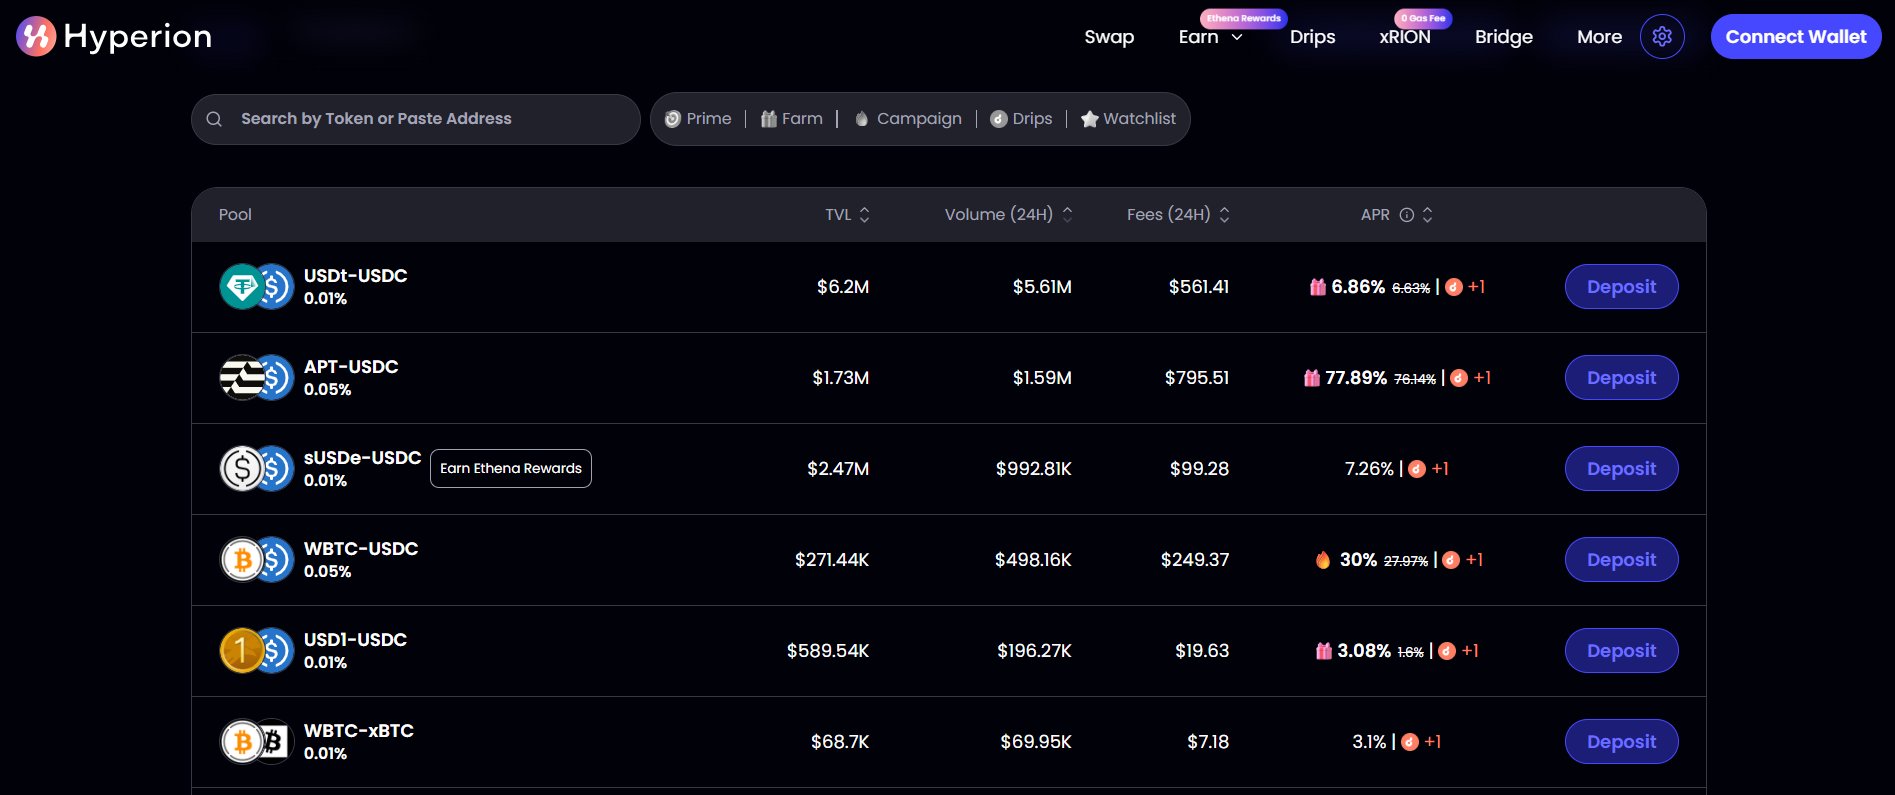Deposit into the WBTC-xBTC pool

coord(1621,742)
